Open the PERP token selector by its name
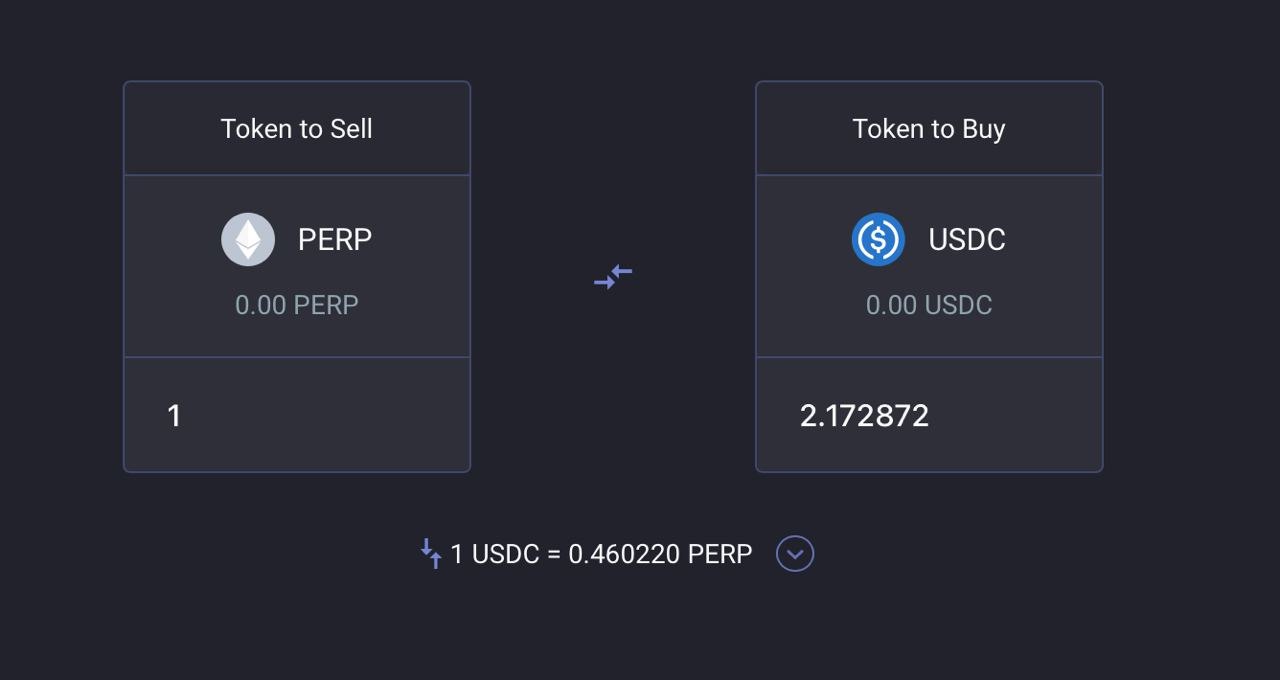This screenshot has width=1280, height=680. (x=335, y=240)
